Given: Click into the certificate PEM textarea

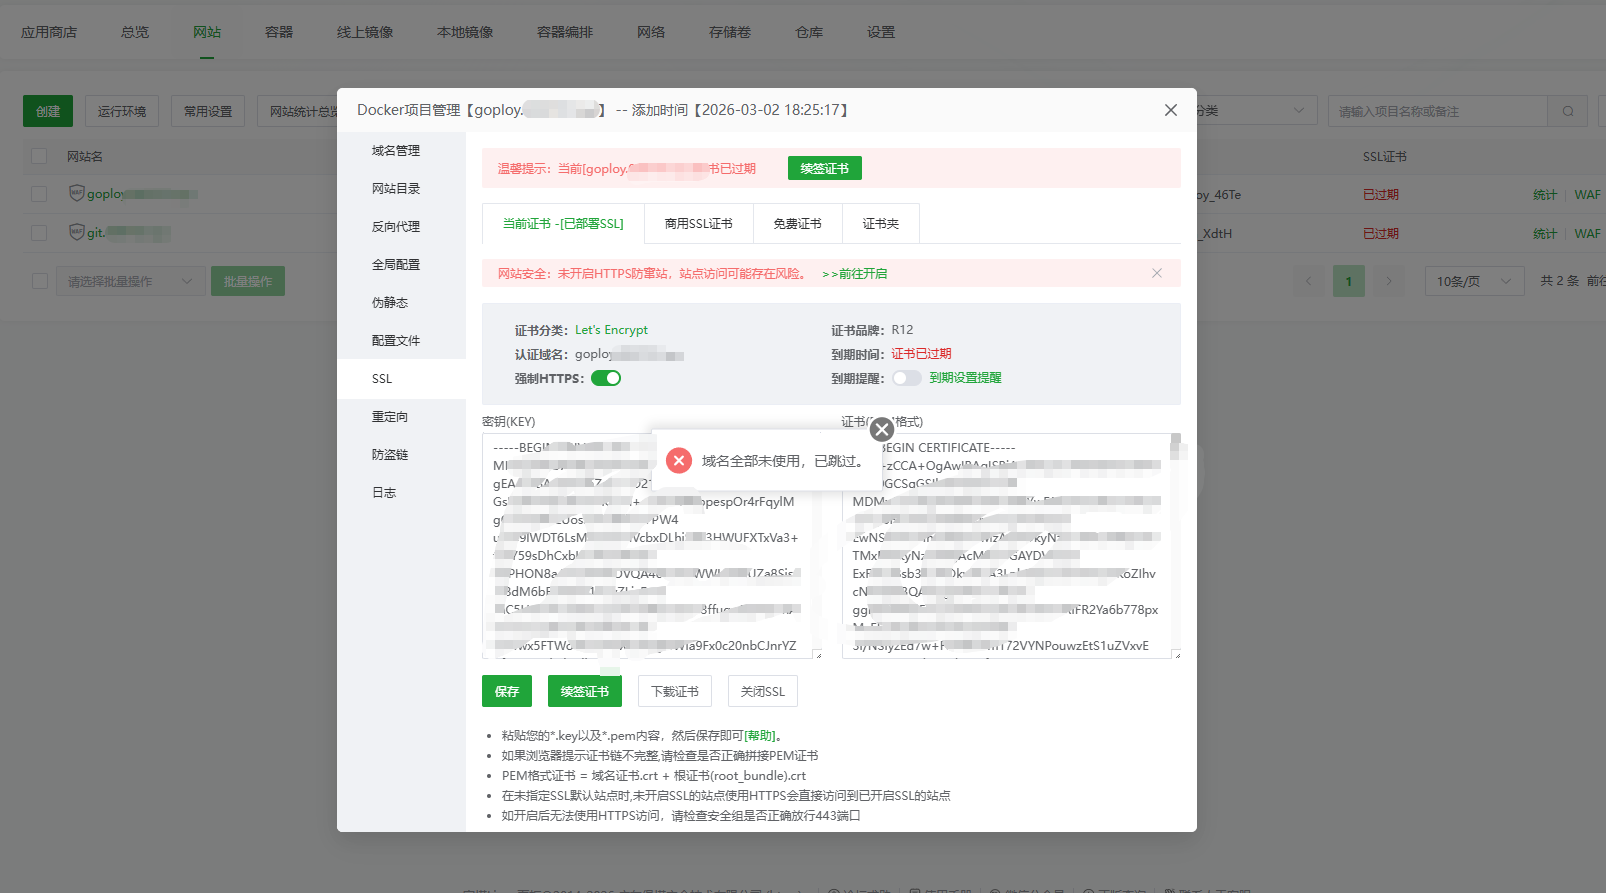Looking at the screenshot, I should [1011, 546].
